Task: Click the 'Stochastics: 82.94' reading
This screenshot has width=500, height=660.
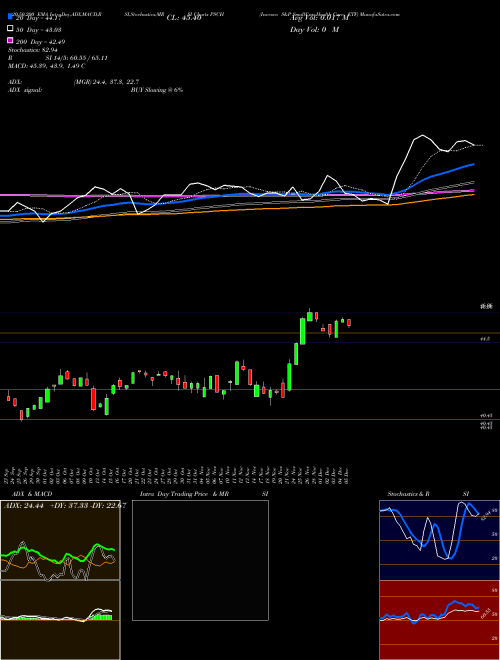Action: pyautogui.click(x=33, y=50)
